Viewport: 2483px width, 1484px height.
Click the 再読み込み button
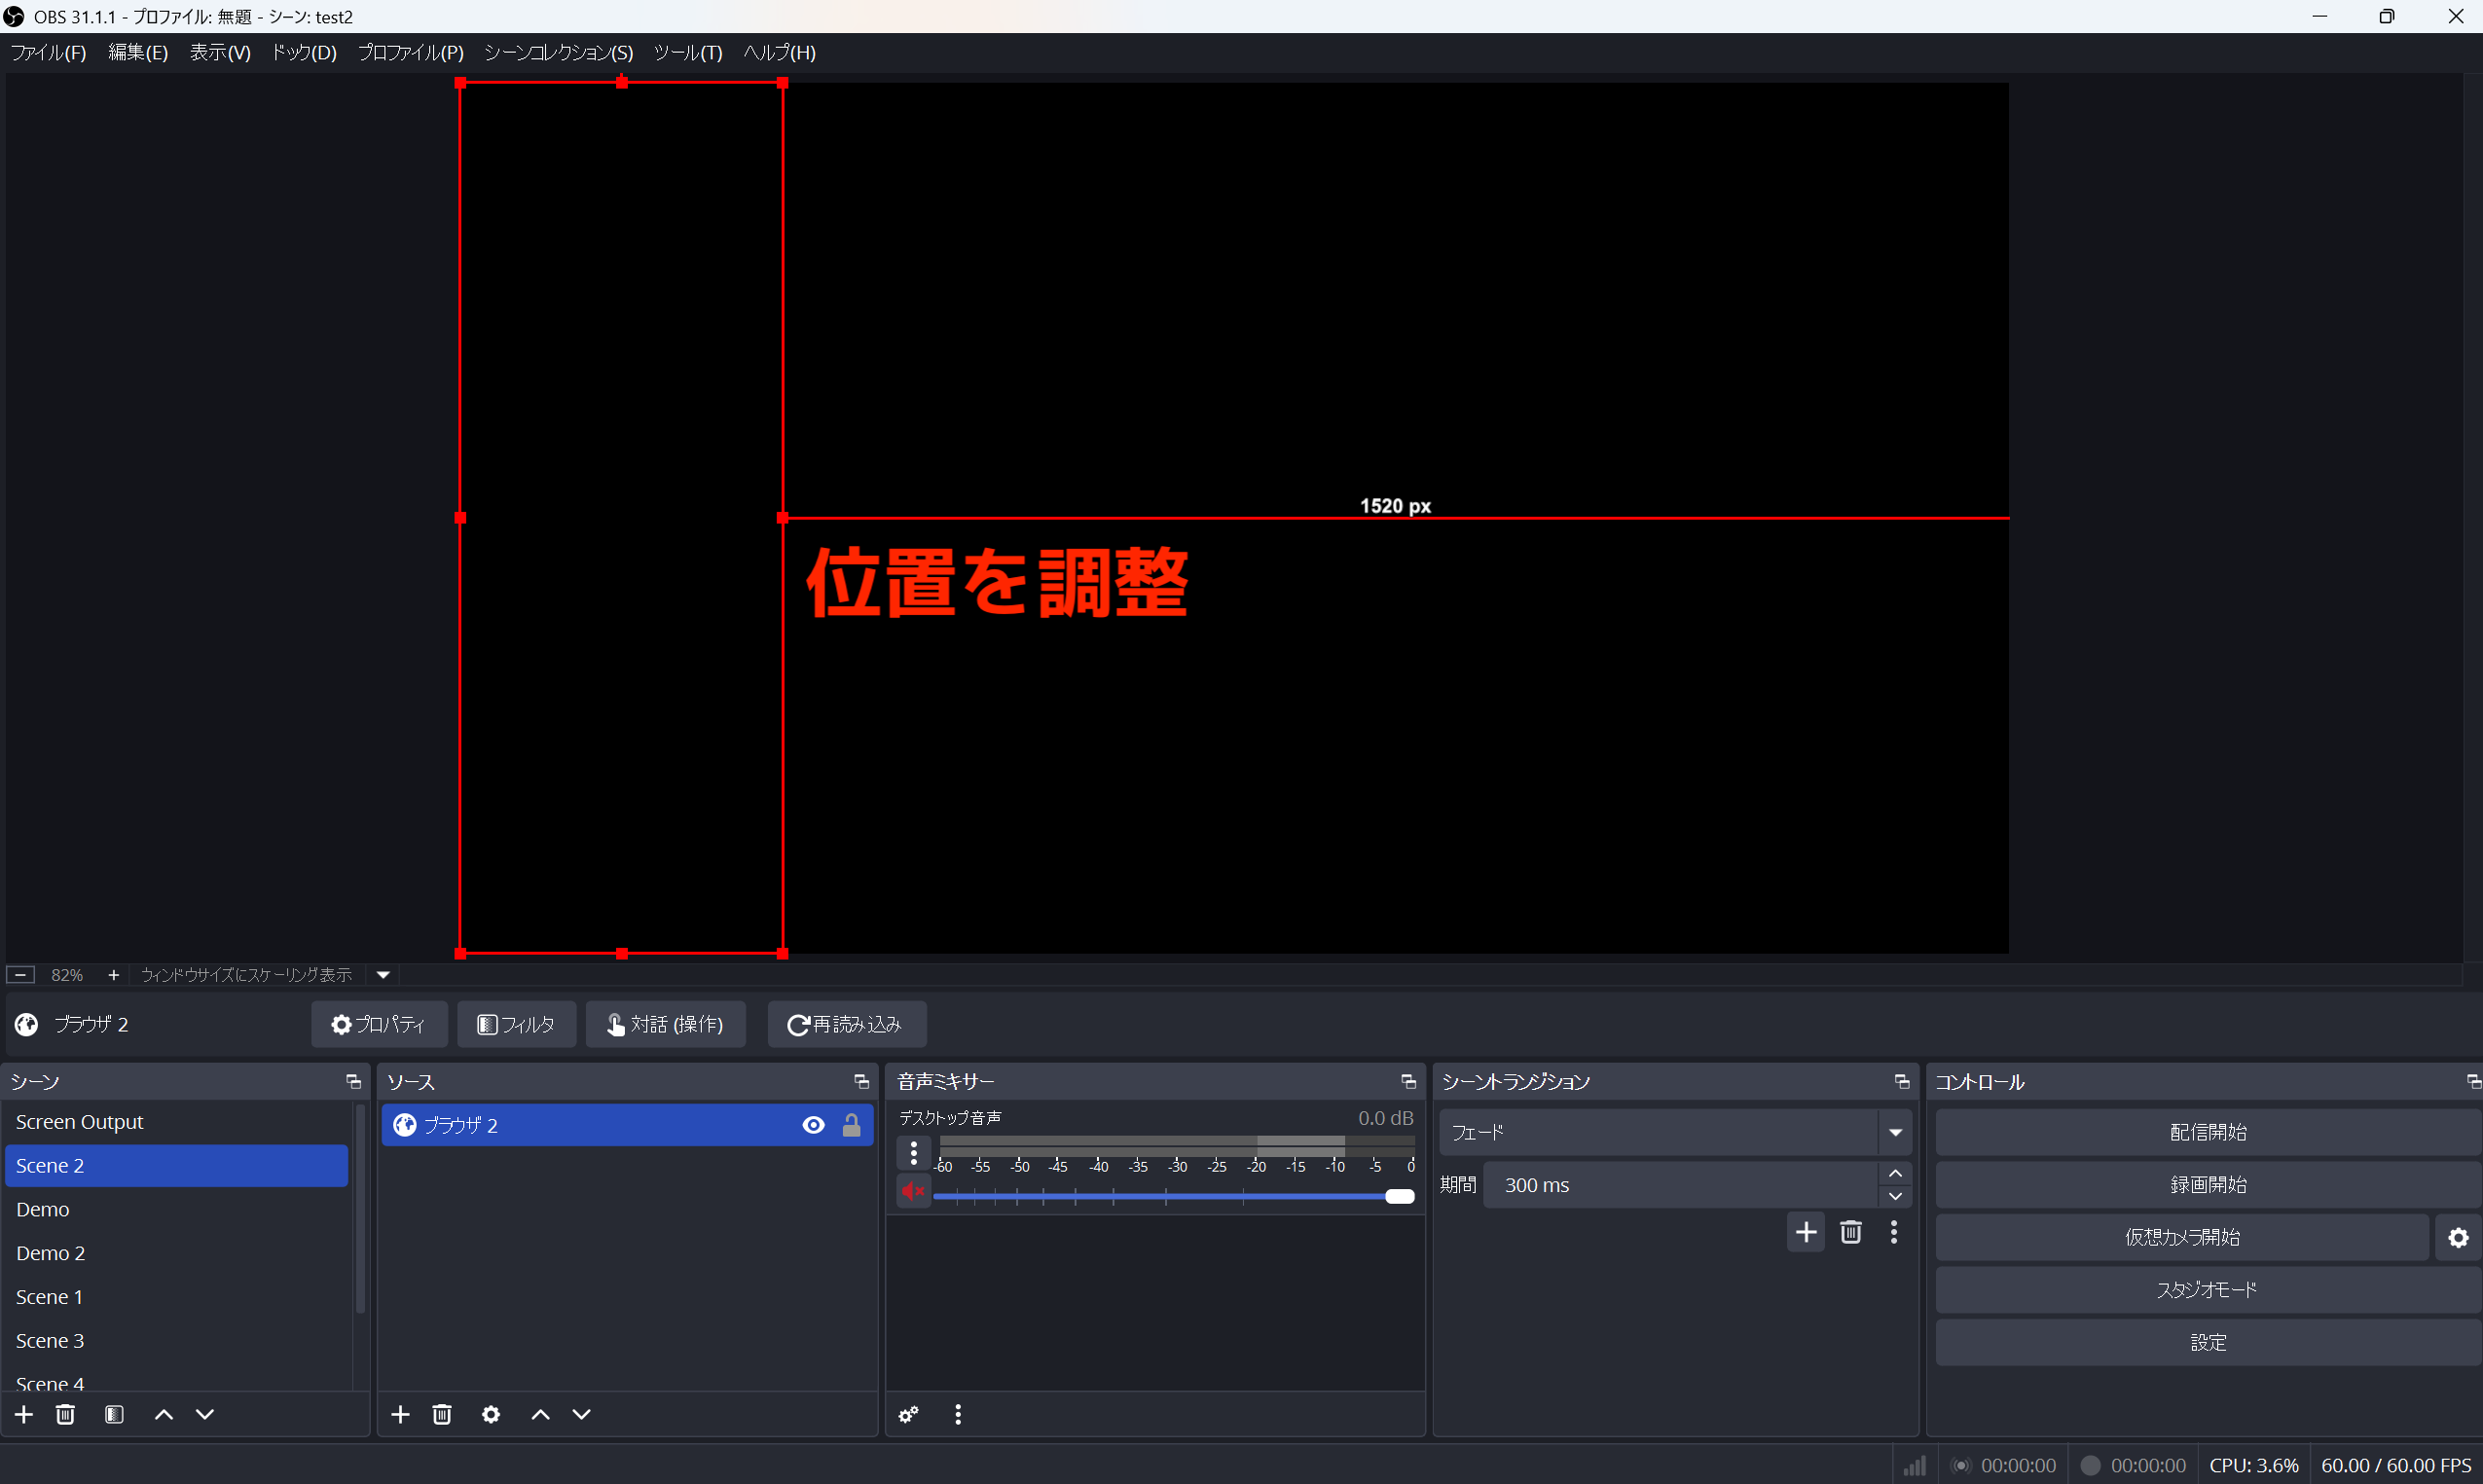[846, 1025]
